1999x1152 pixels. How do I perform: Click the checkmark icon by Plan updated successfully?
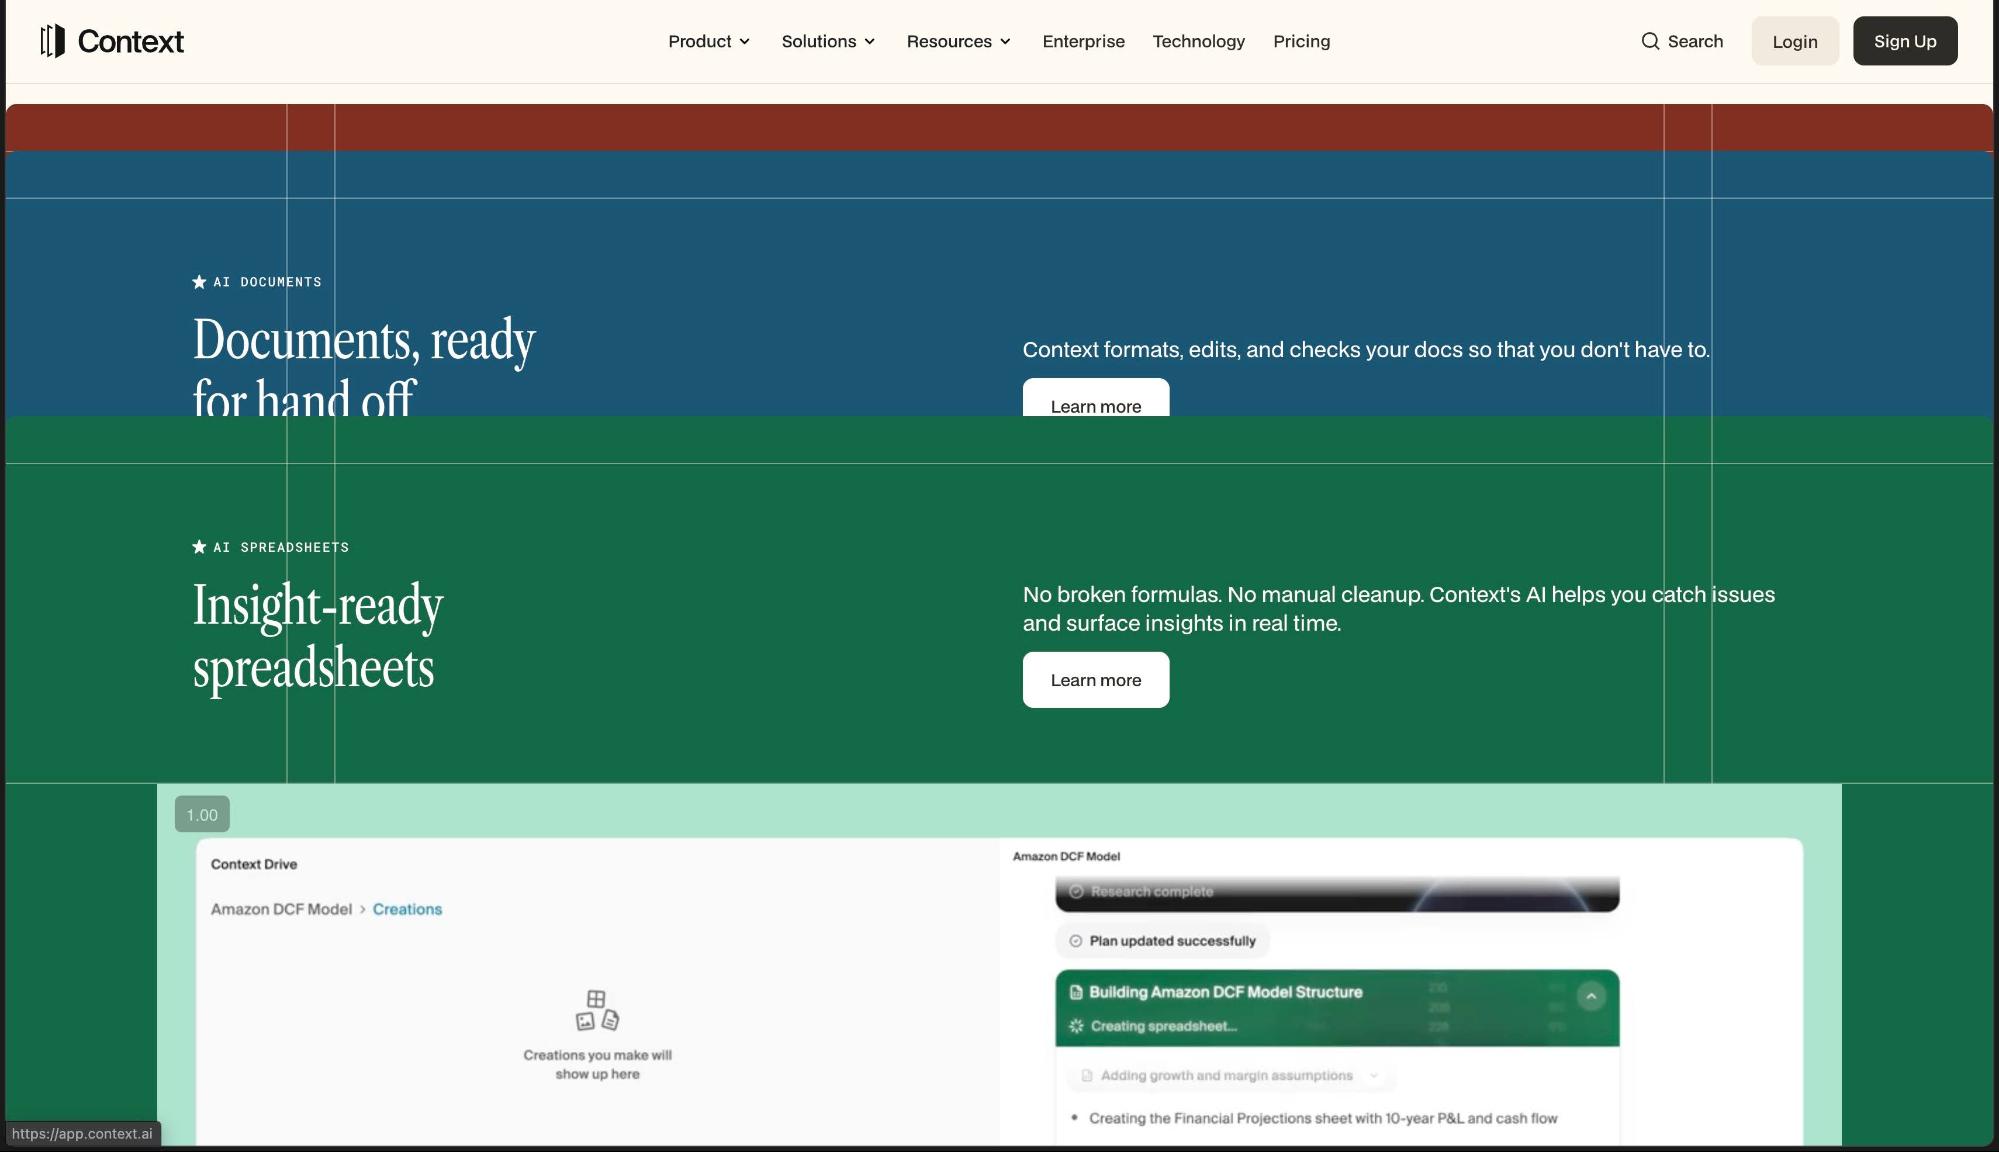(1076, 941)
